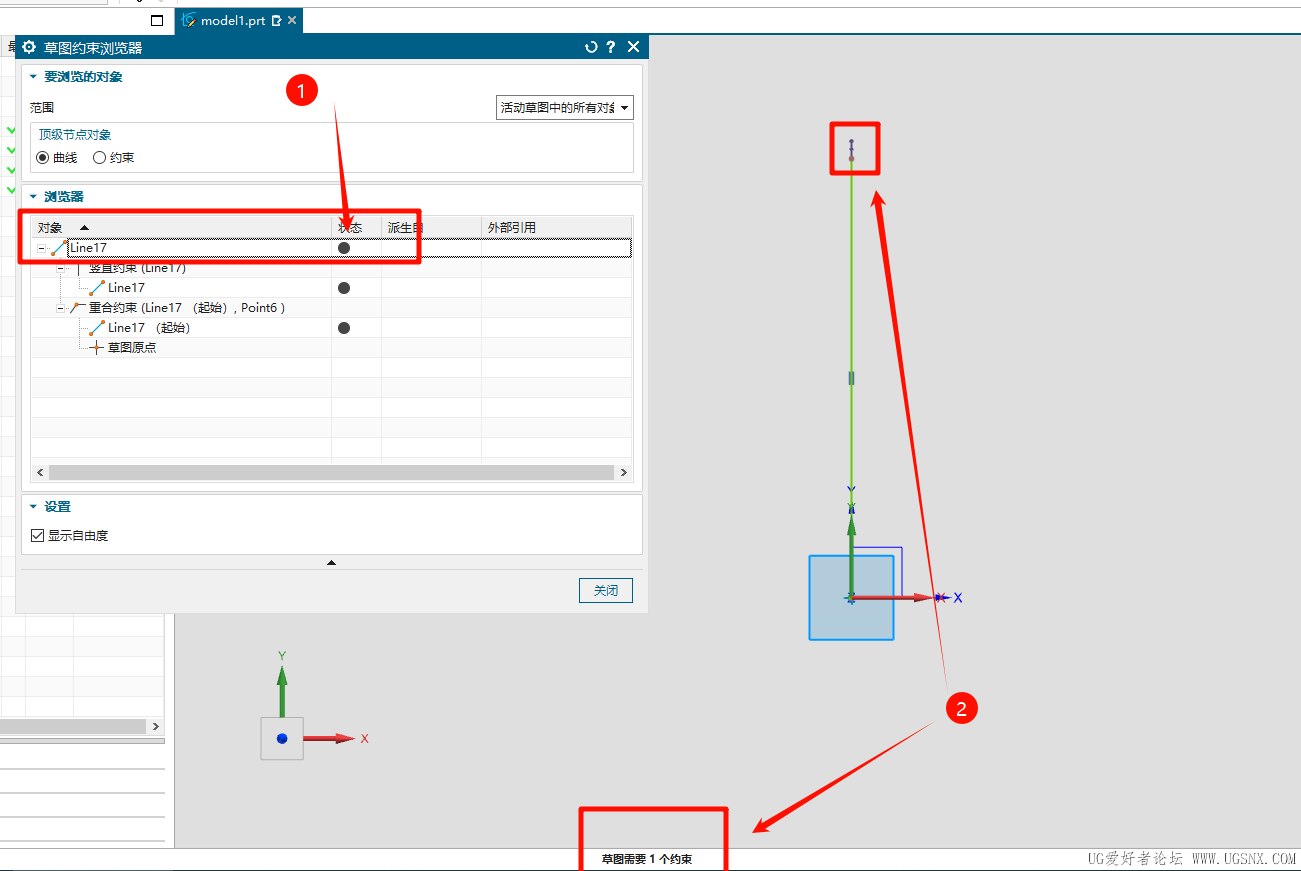Screen dimensions: 1301x871
Task: Click the browser table scrollbar left arrow
Action: tap(41, 473)
